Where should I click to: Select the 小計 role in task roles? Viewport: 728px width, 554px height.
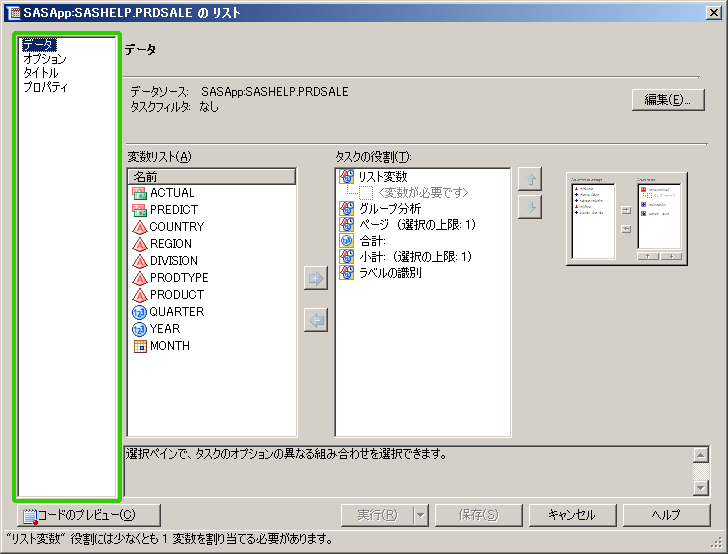[414, 257]
